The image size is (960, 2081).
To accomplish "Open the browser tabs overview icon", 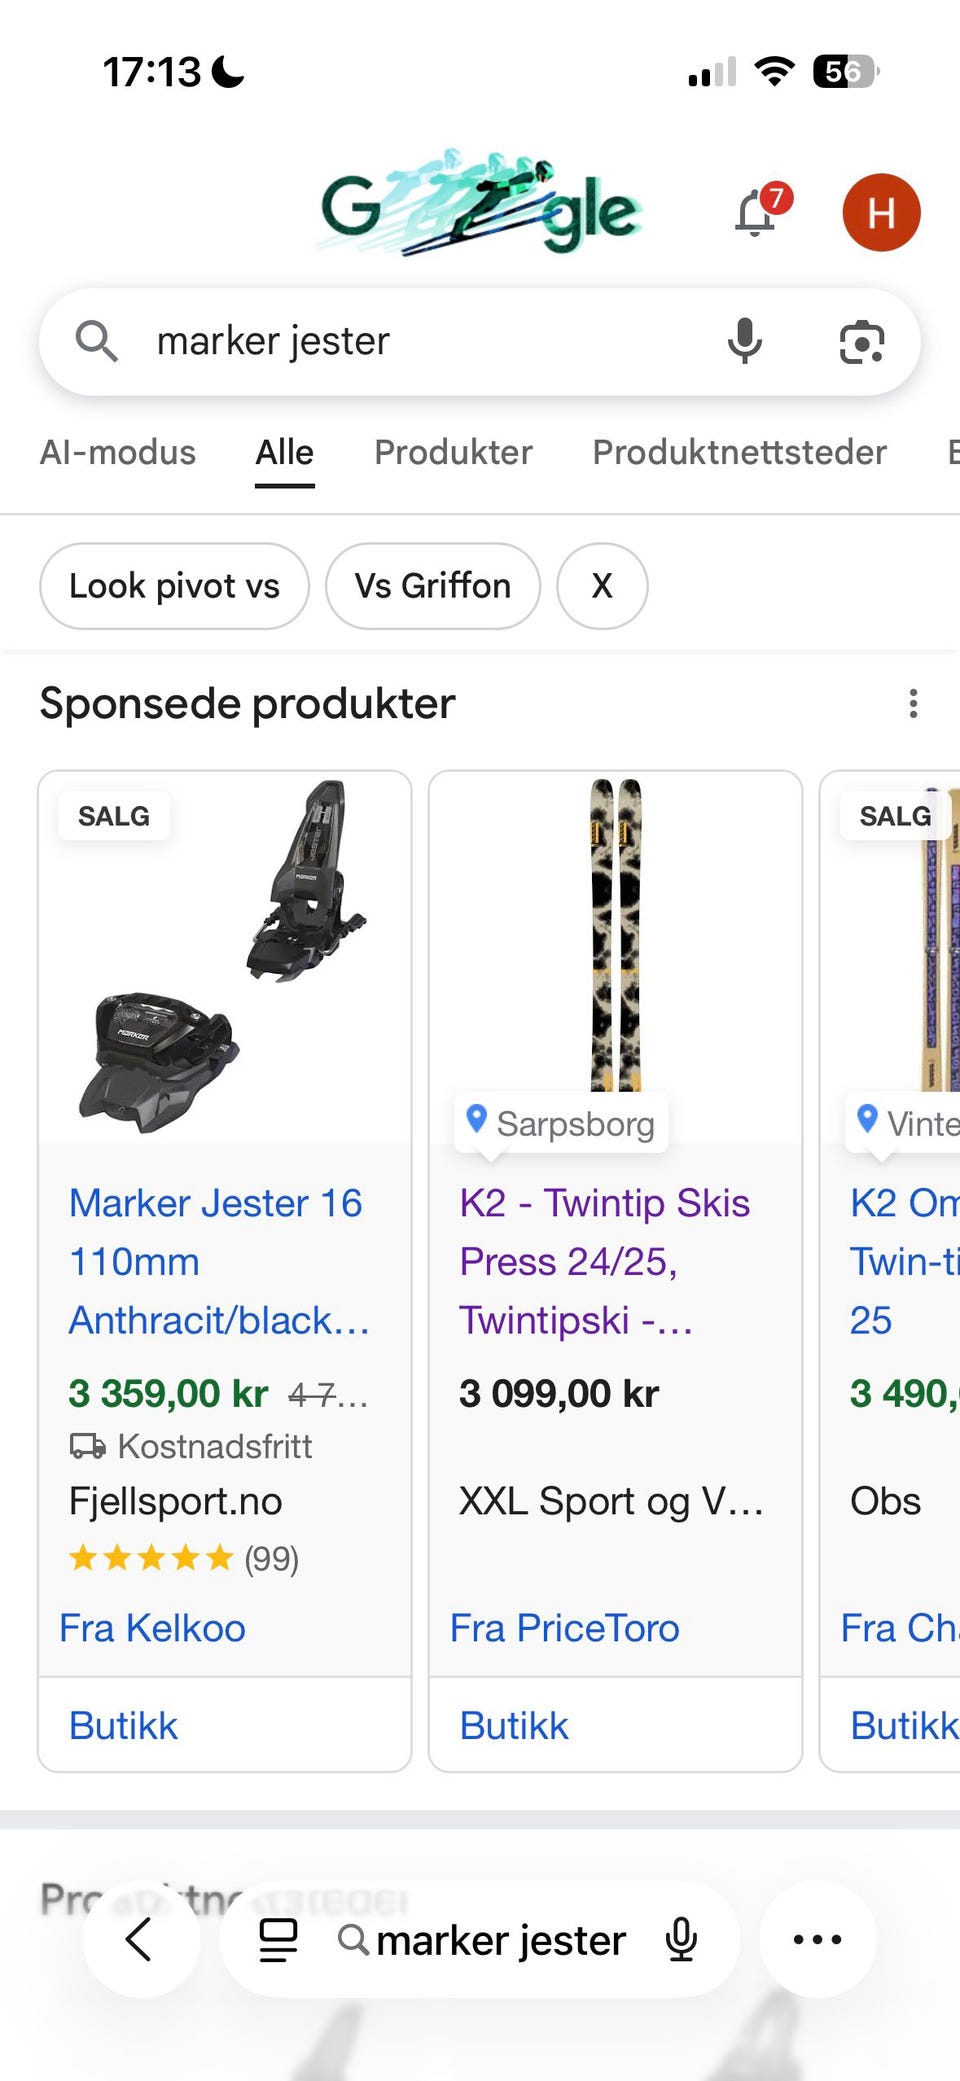I will click(x=278, y=1940).
